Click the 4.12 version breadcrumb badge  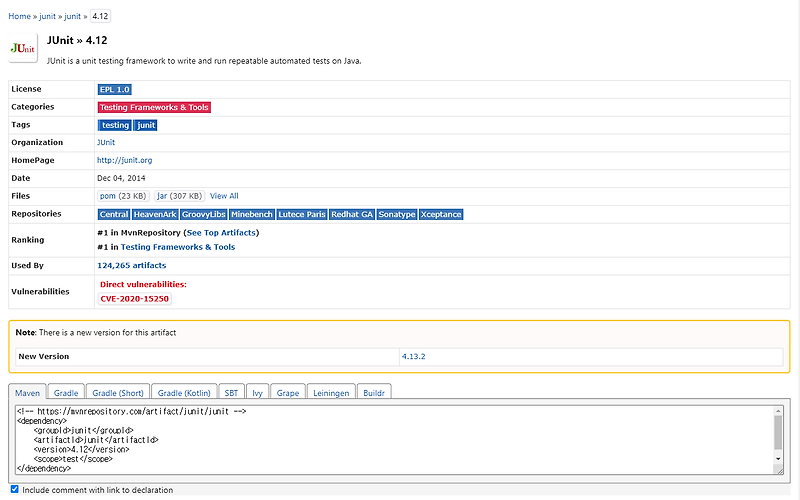[x=101, y=16]
